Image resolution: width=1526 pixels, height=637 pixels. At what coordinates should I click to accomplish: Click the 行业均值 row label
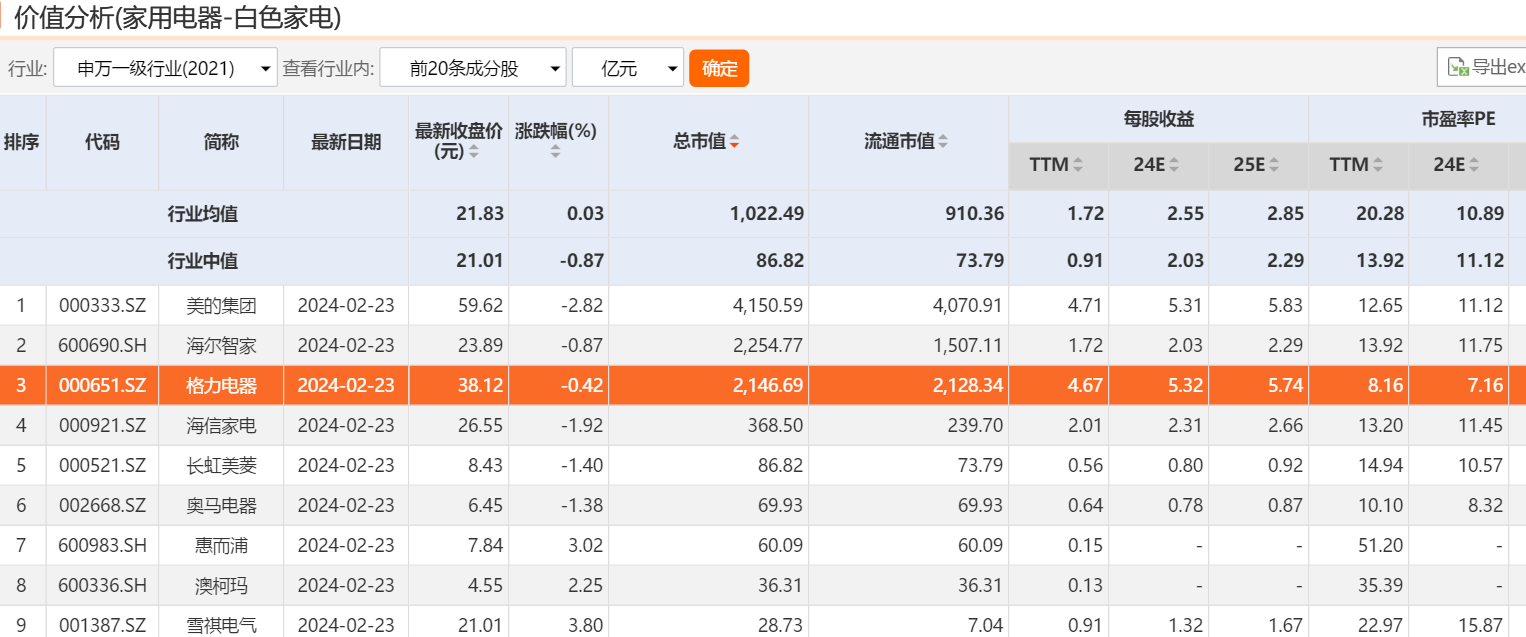203,214
